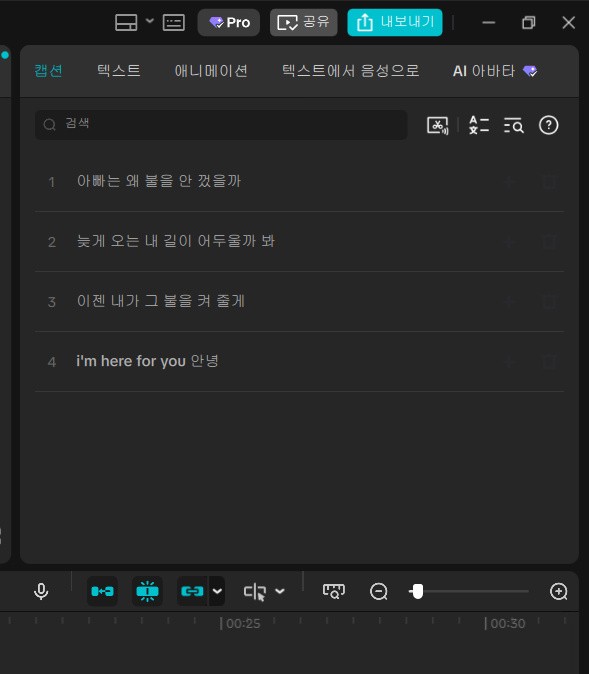
Task: Select caption '아빠는 왜 불을 안 껐을까'
Action: pos(159,181)
